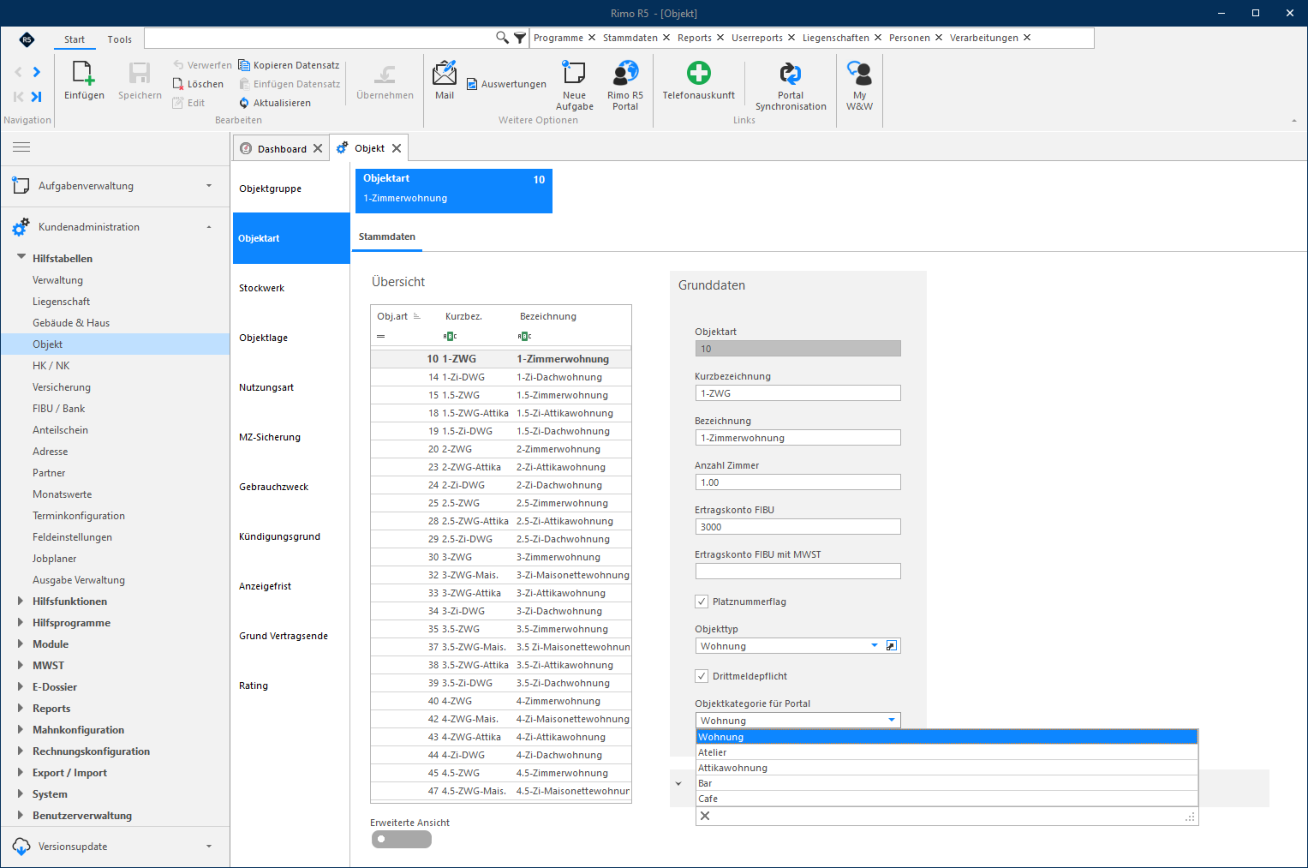The height and width of the screenshot is (868, 1308).
Task: Close the Objekt tab
Action: [396, 148]
